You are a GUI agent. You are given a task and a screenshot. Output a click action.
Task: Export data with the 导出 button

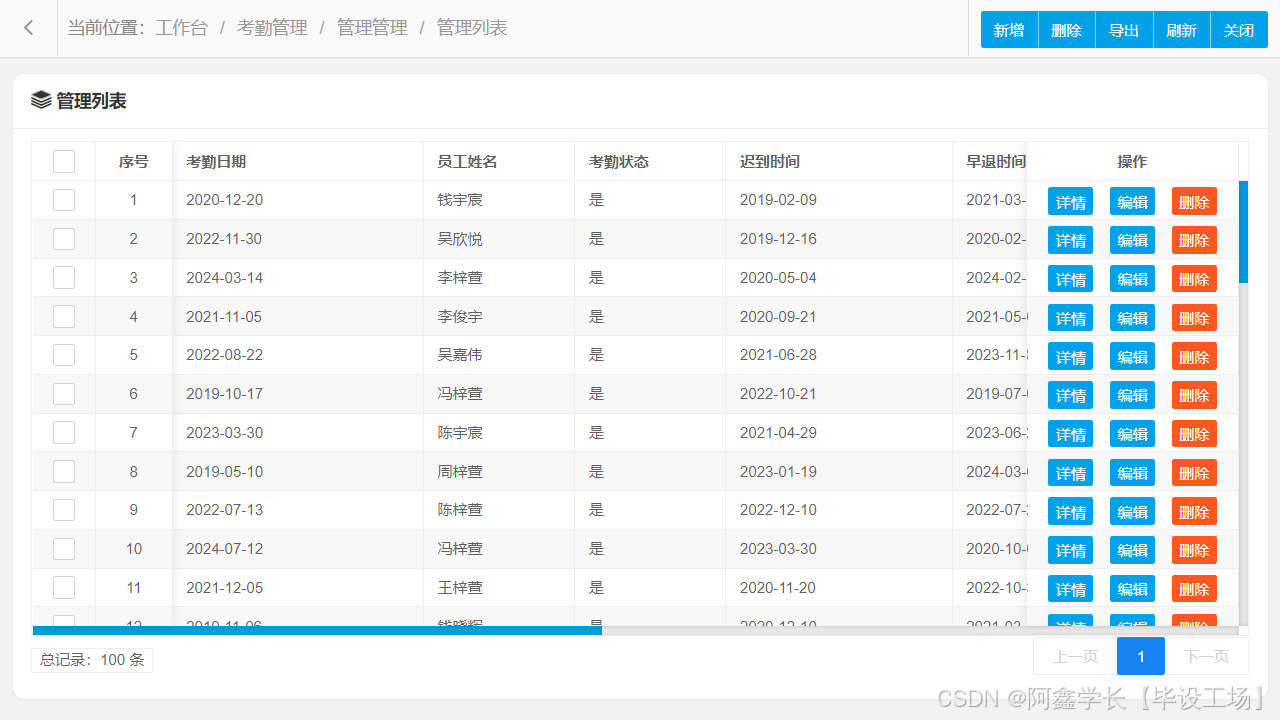coord(1124,30)
